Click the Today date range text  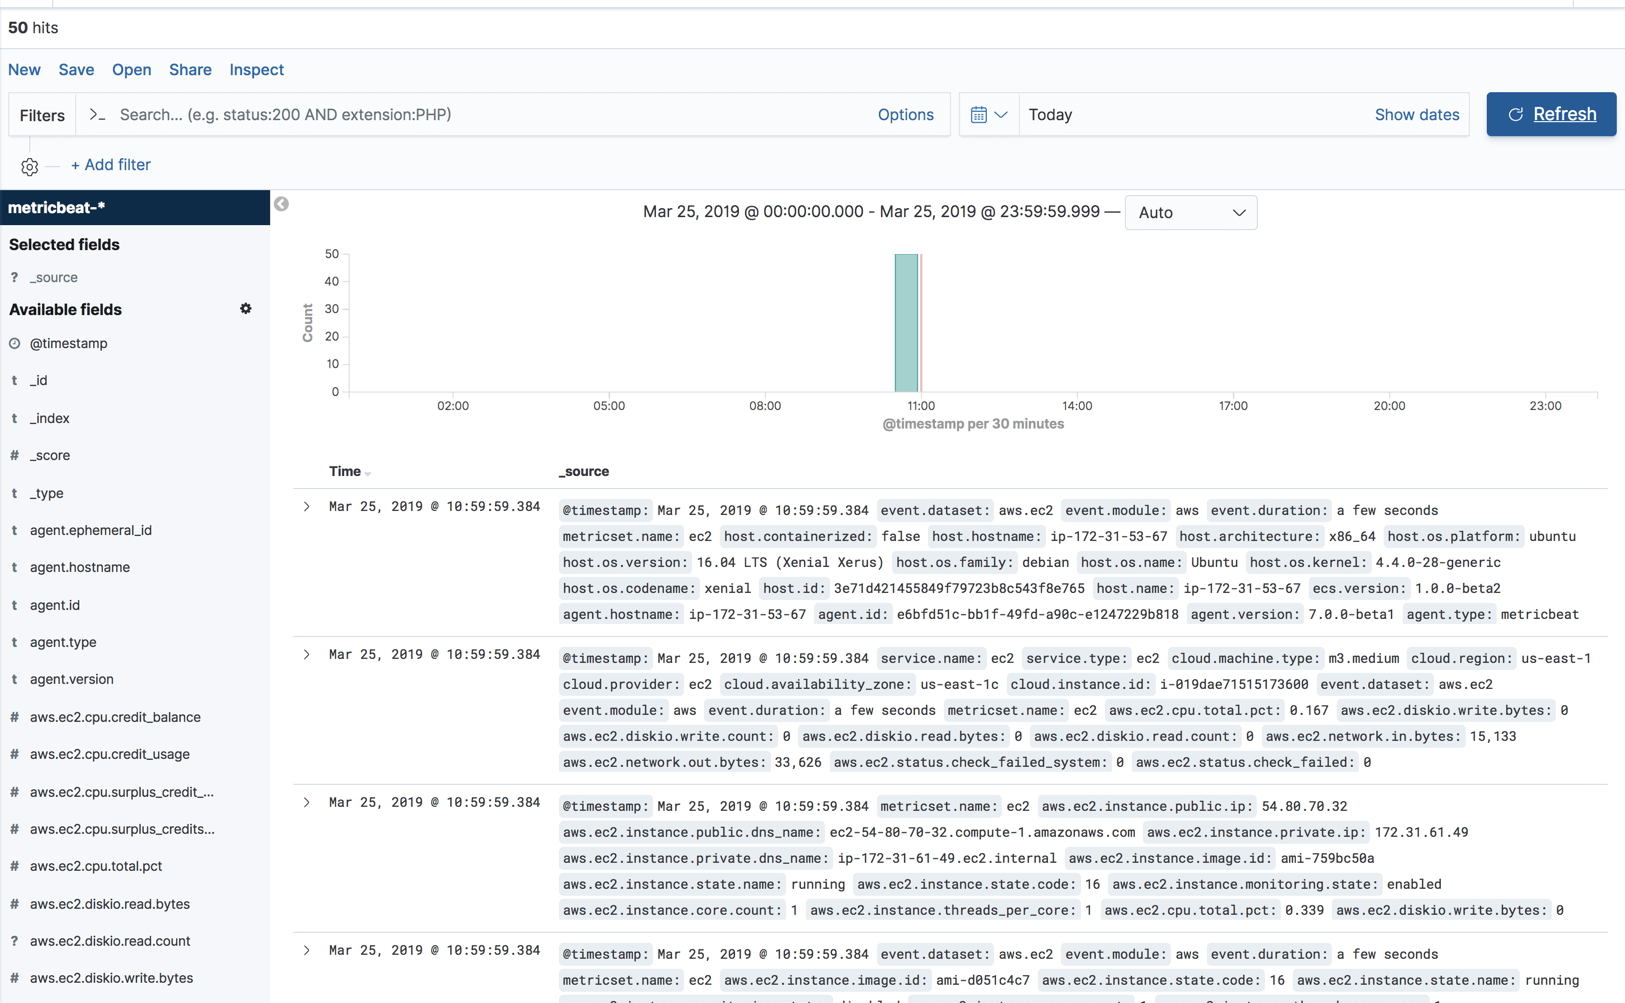pyautogui.click(x=1050, y=115)
